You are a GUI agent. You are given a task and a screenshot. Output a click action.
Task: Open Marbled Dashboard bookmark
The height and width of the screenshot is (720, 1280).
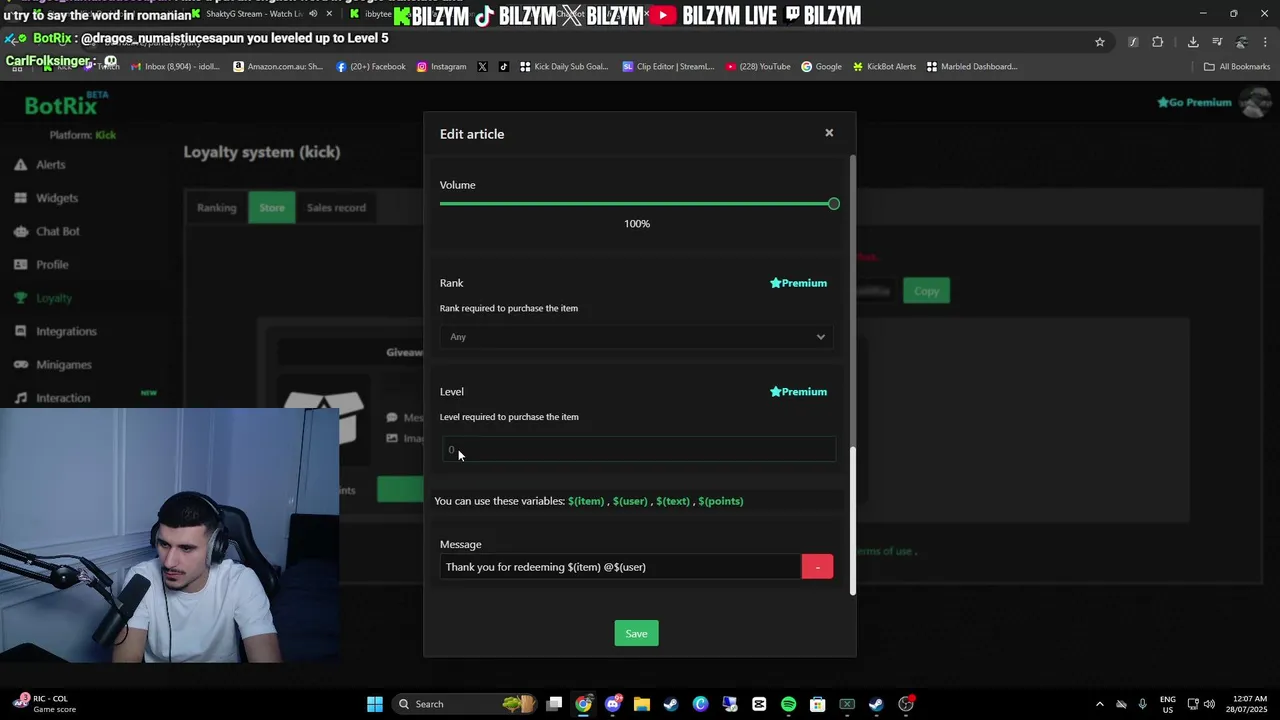[x=972, y=67]
